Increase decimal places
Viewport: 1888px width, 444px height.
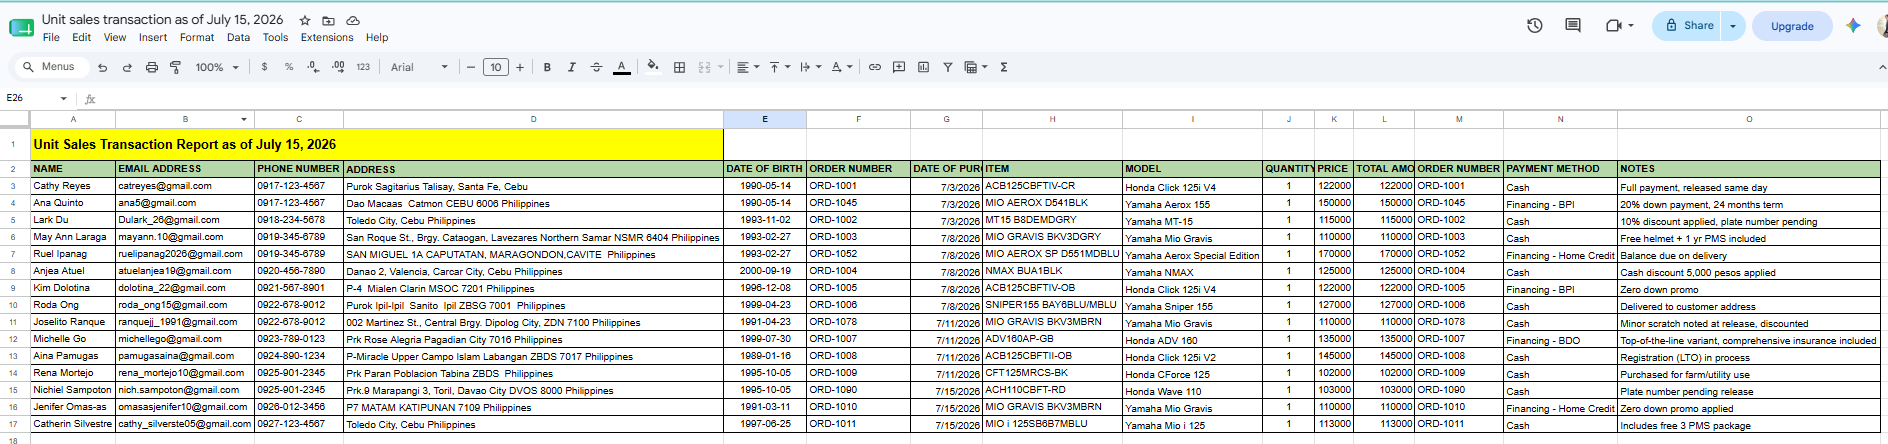(338, 67)
